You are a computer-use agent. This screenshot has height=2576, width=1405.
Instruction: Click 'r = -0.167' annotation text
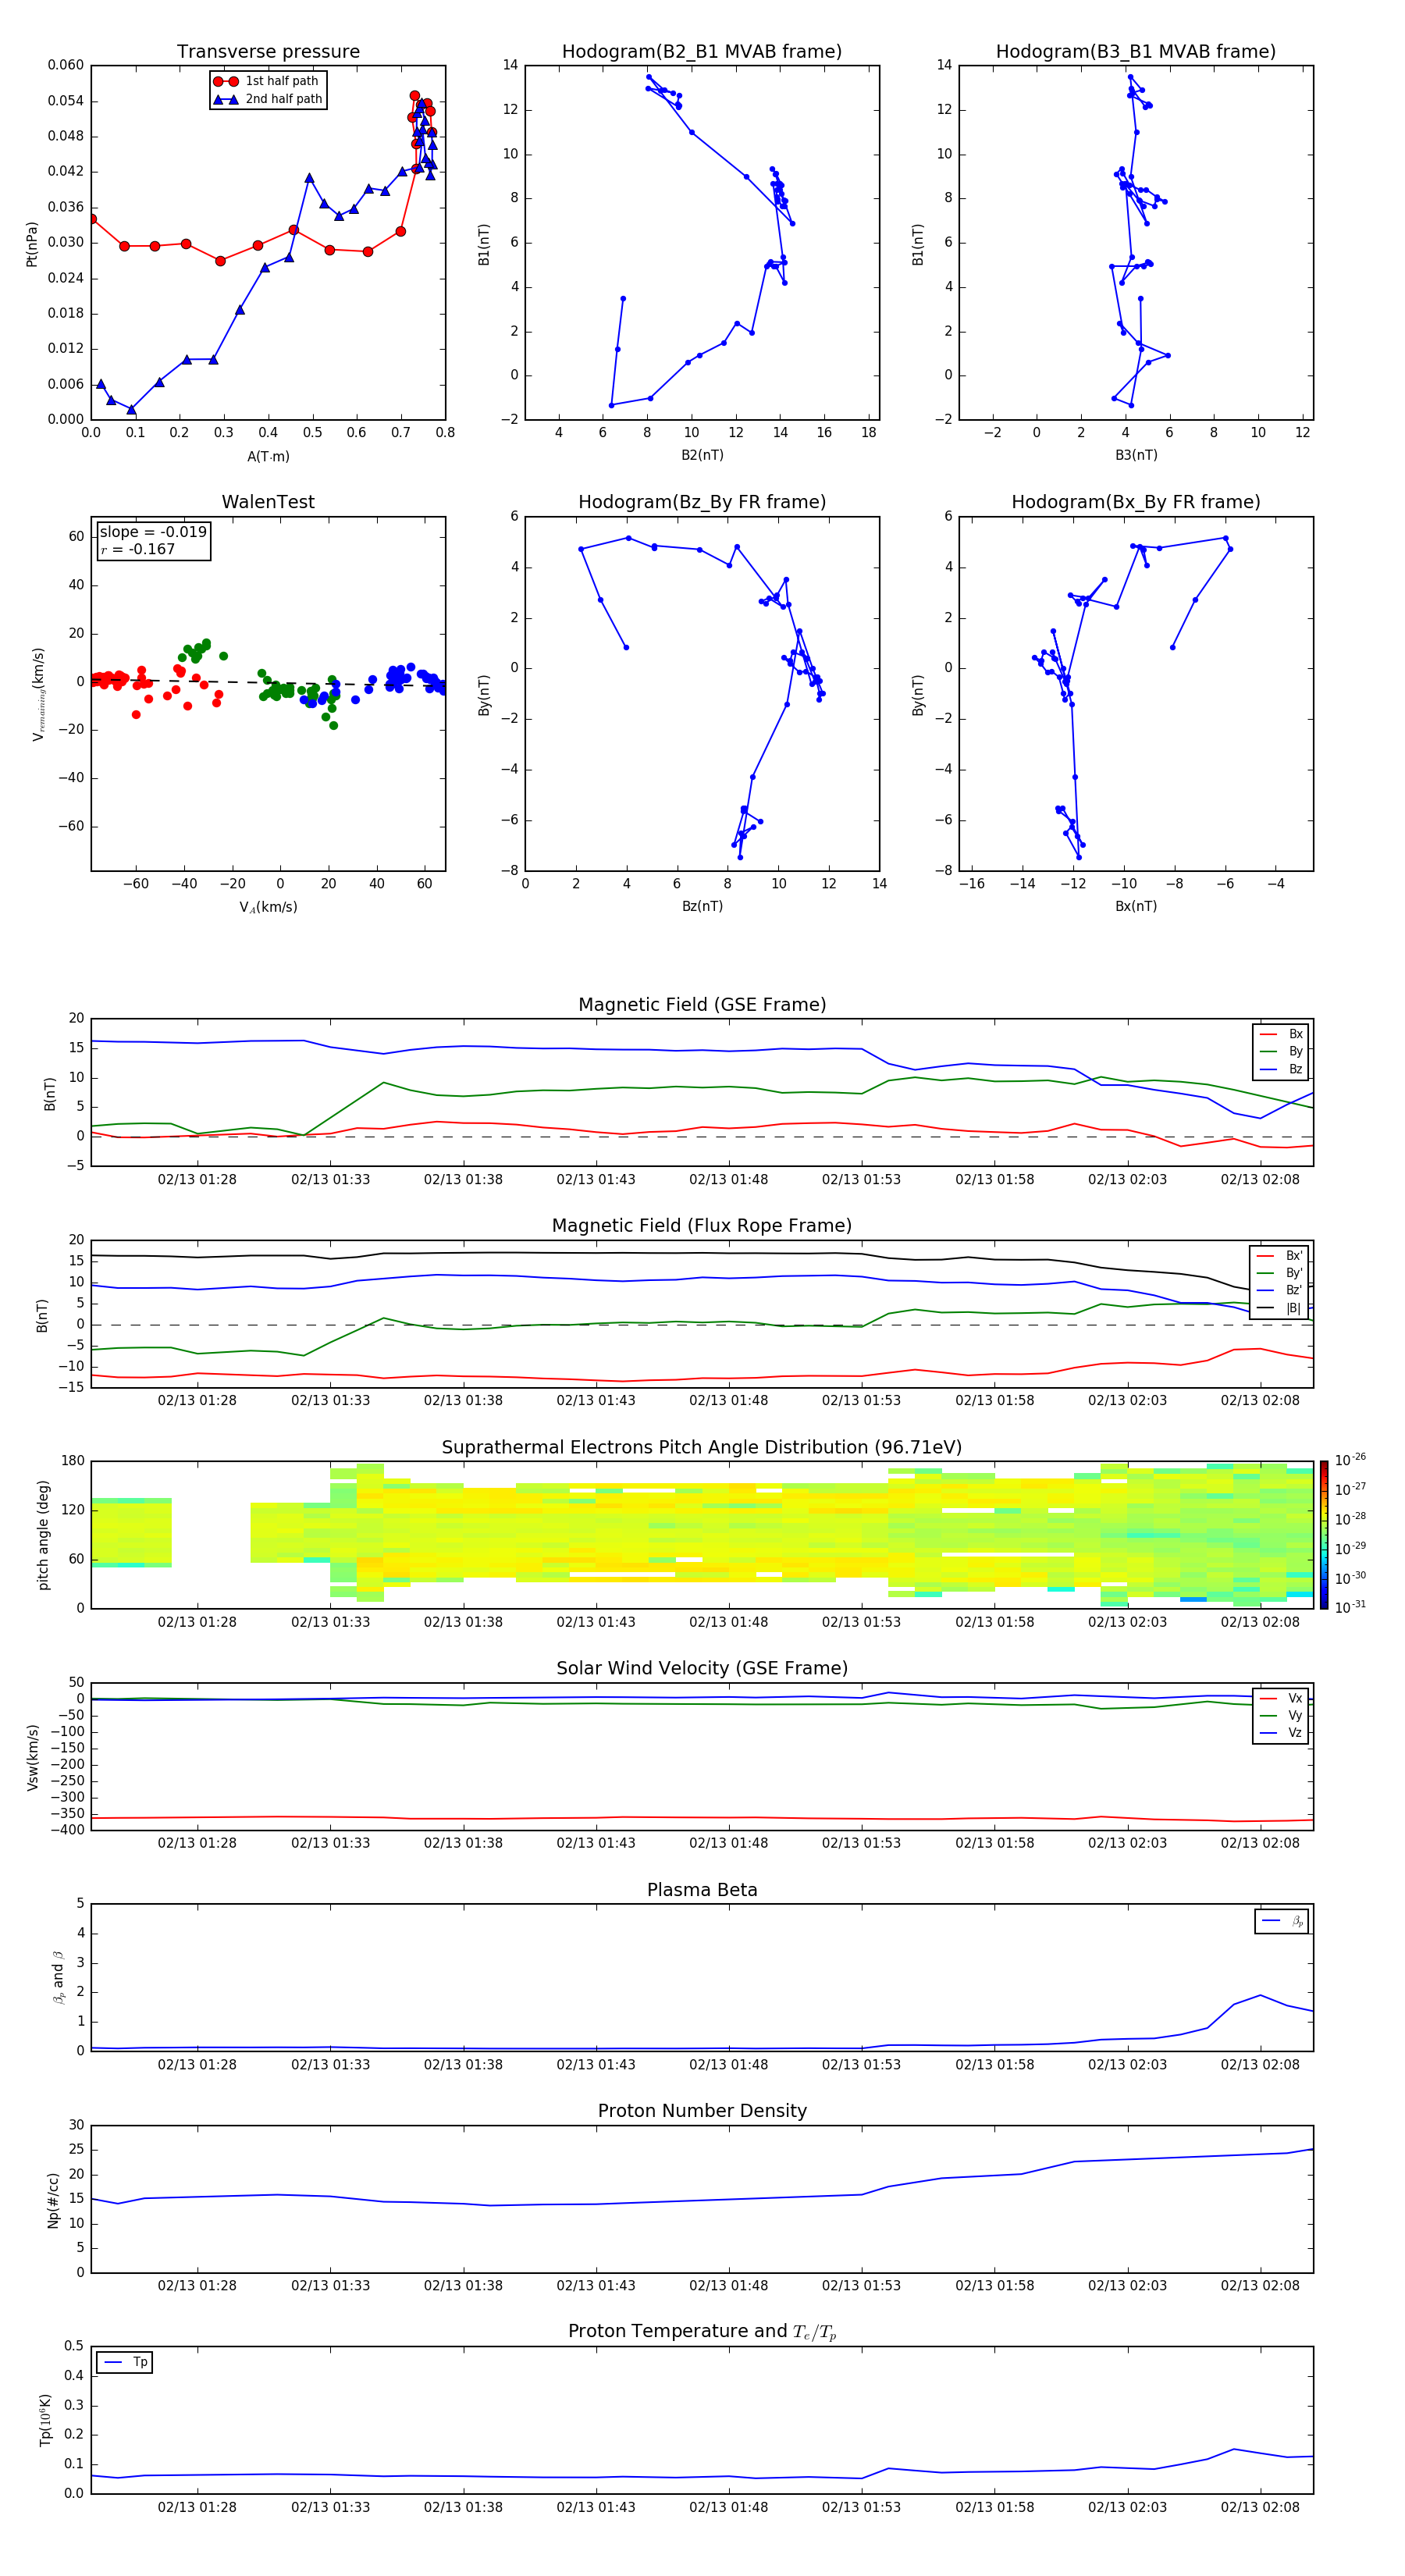[x=138, y=549]
